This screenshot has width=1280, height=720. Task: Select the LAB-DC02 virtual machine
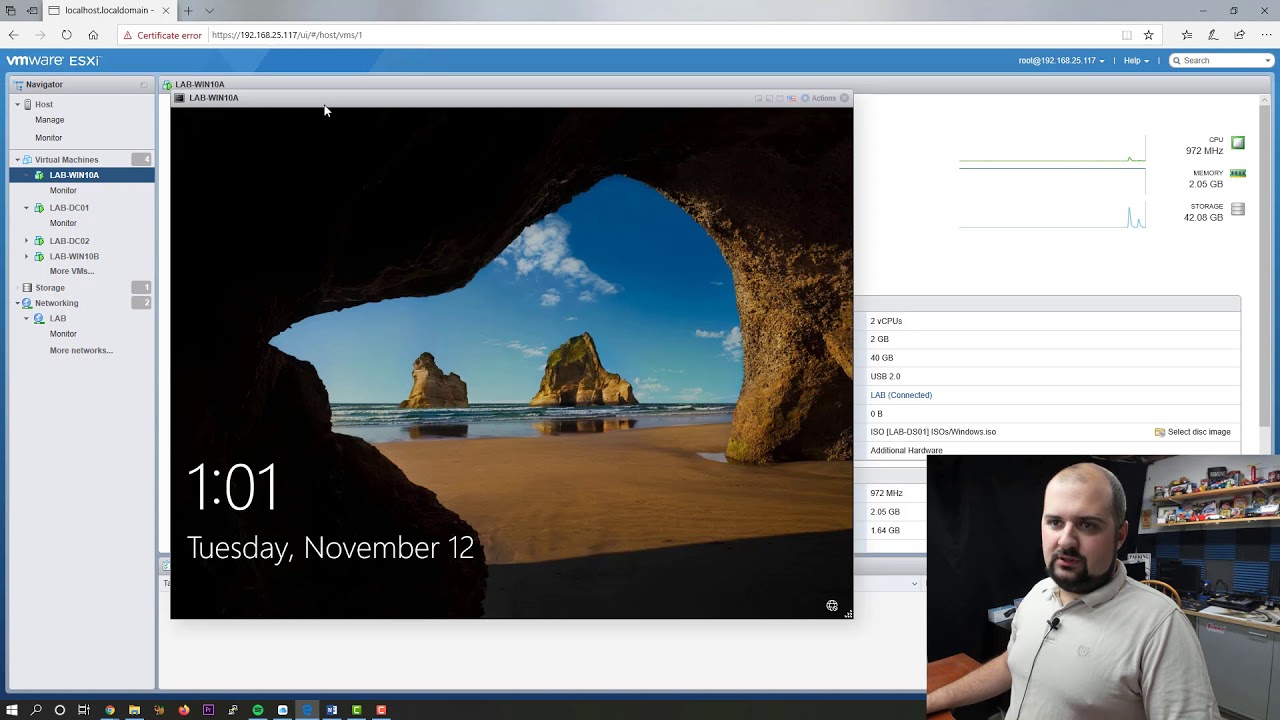click(x=69, y=241)
